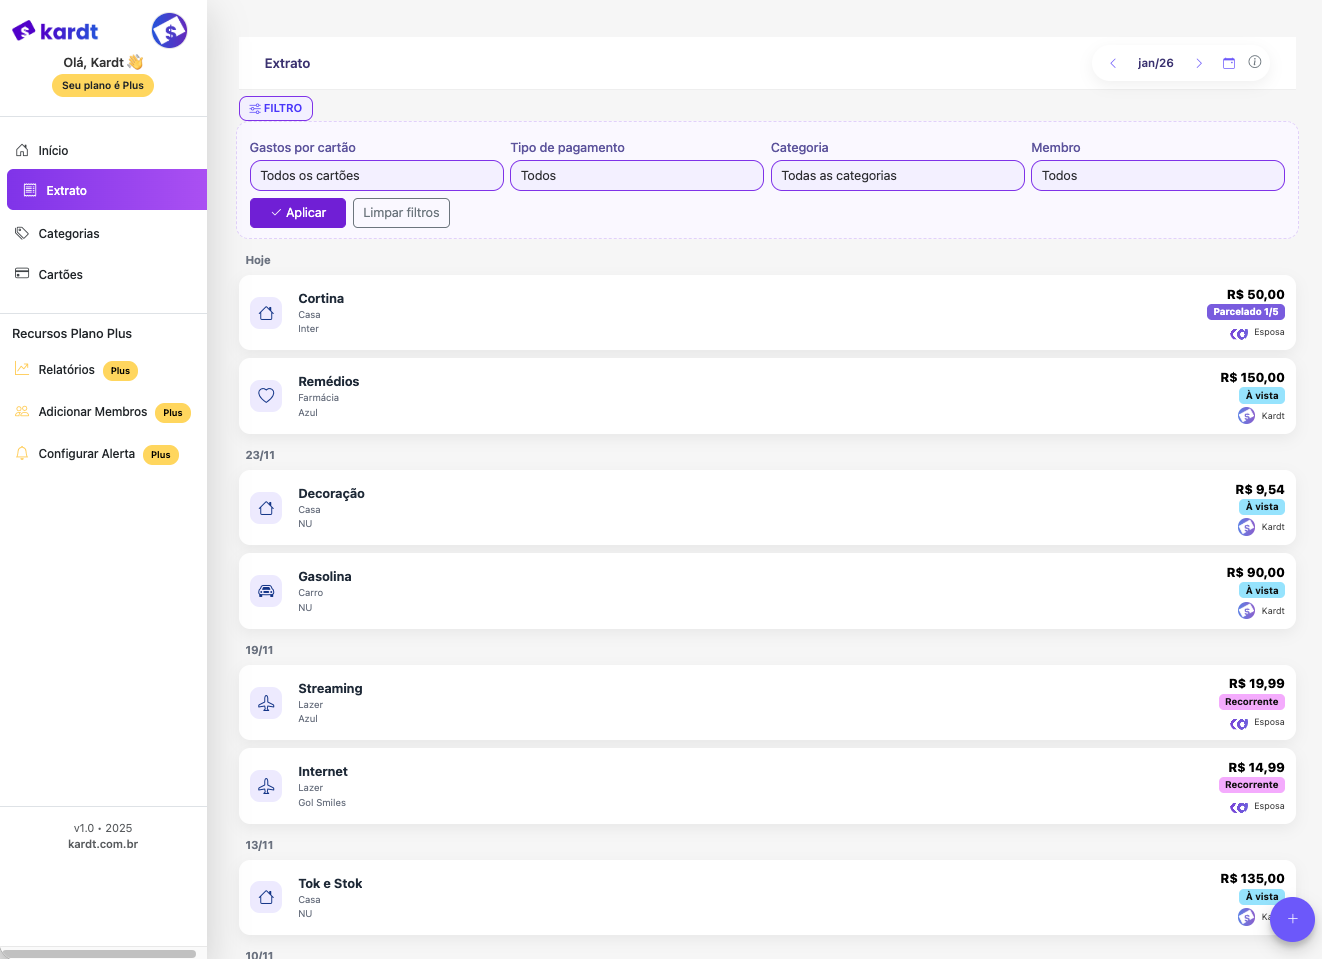Click the house icon on the Cortina entry
Screen dimensions: 1322x959
pyautogui.click(x=266, y=313)
